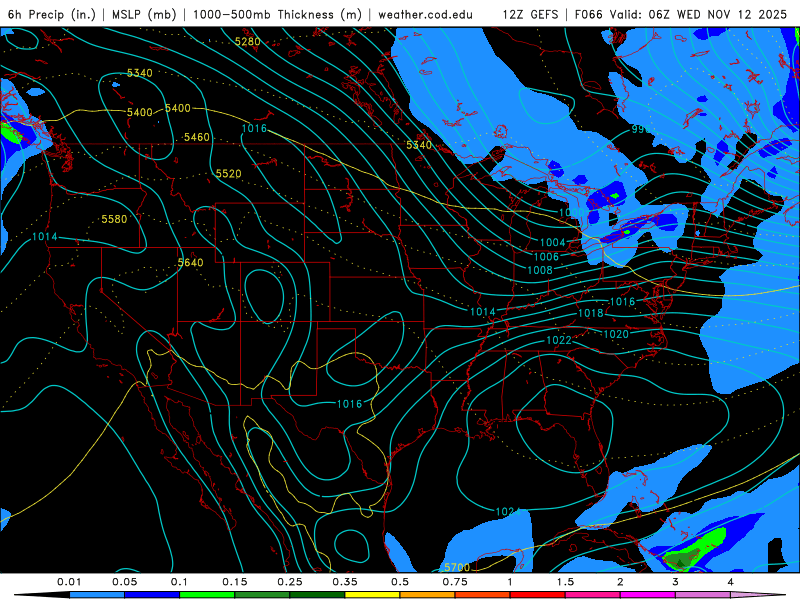
Task: Click the 1006 isobar label
Action: coord(546,257)
